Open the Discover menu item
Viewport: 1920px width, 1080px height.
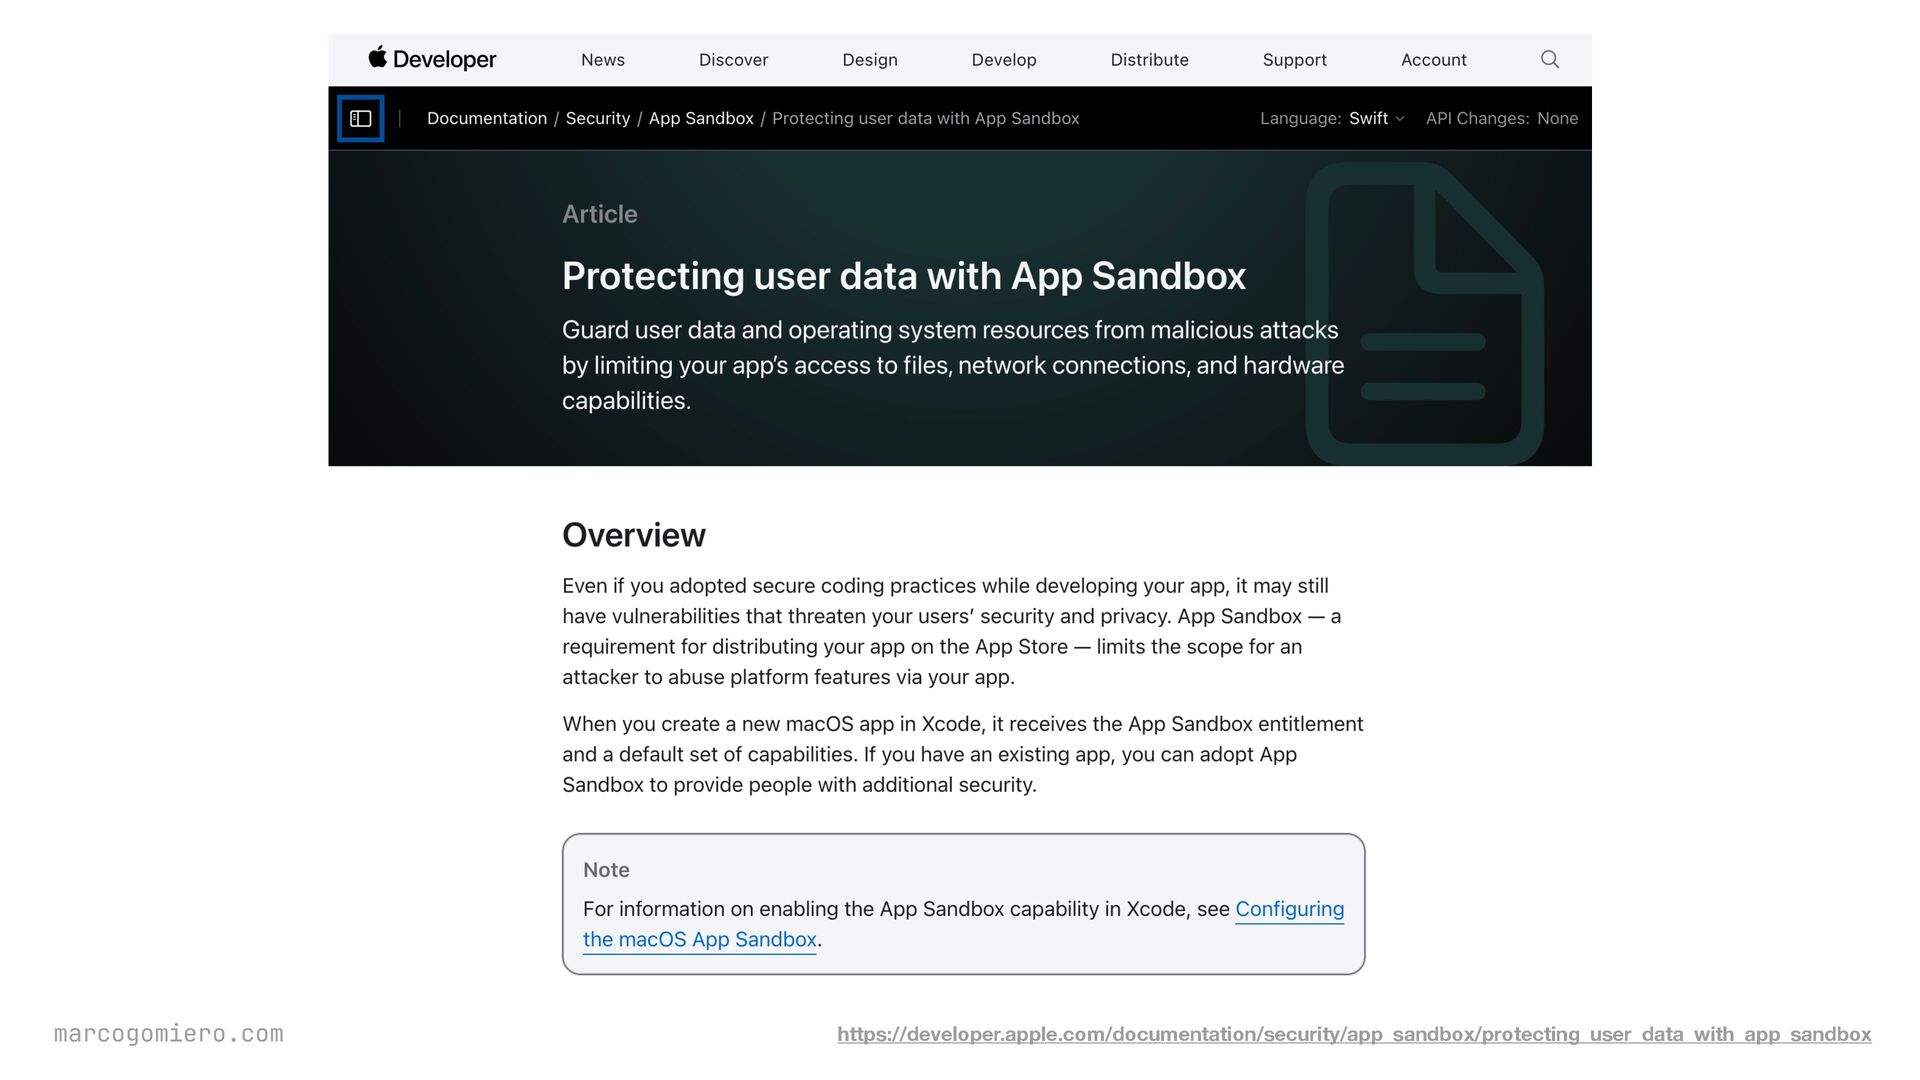coord(733,60)
